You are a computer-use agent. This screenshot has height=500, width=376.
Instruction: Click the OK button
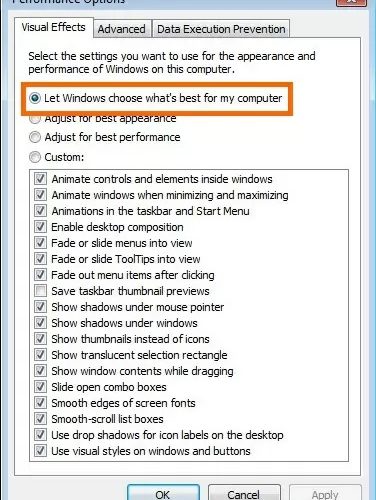[x=163, y=493]
